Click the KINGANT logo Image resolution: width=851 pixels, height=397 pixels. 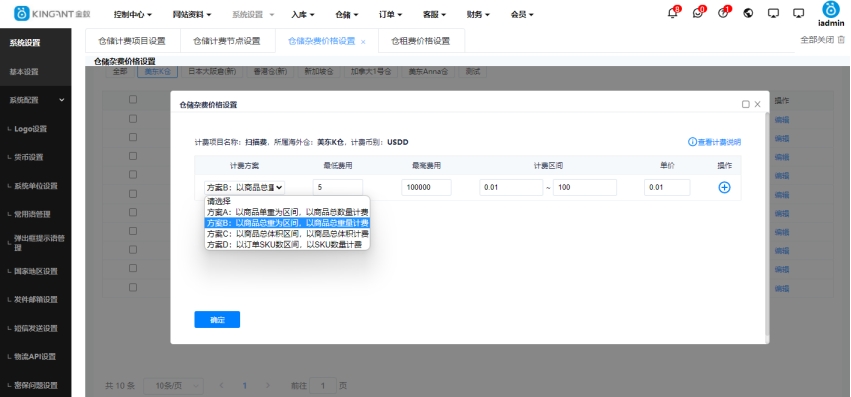click(x=52, y=14)
